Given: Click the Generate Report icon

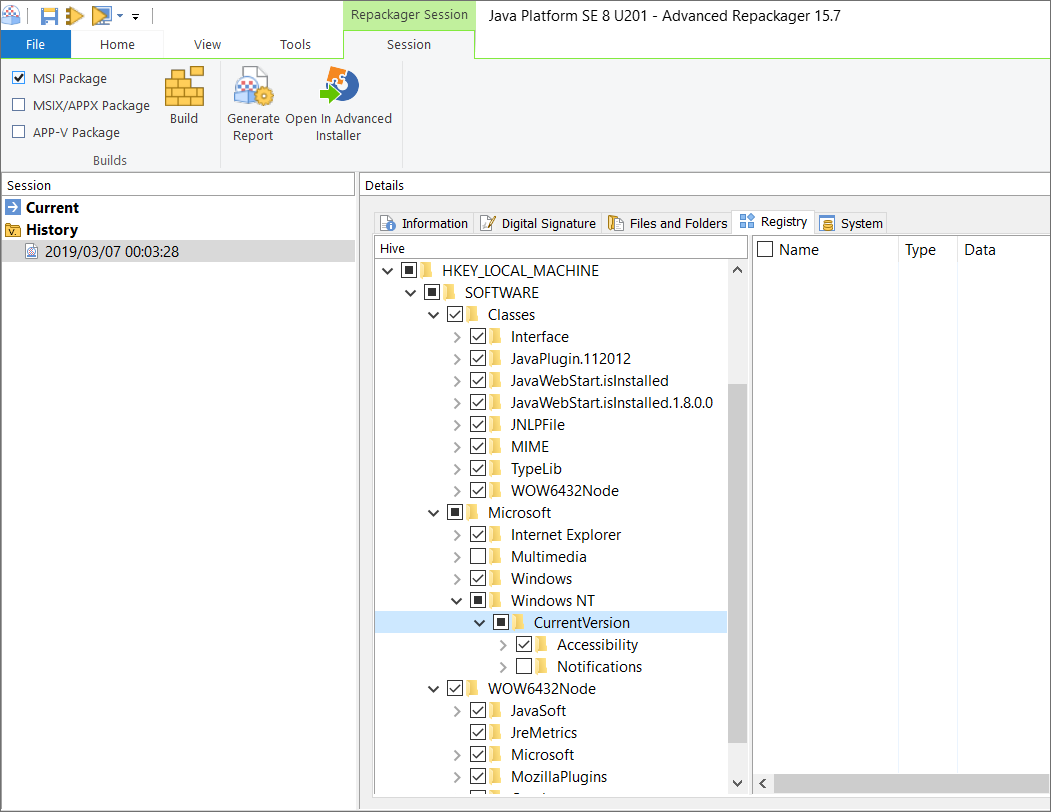Looking at the screenshot, I should pos(253,86).
